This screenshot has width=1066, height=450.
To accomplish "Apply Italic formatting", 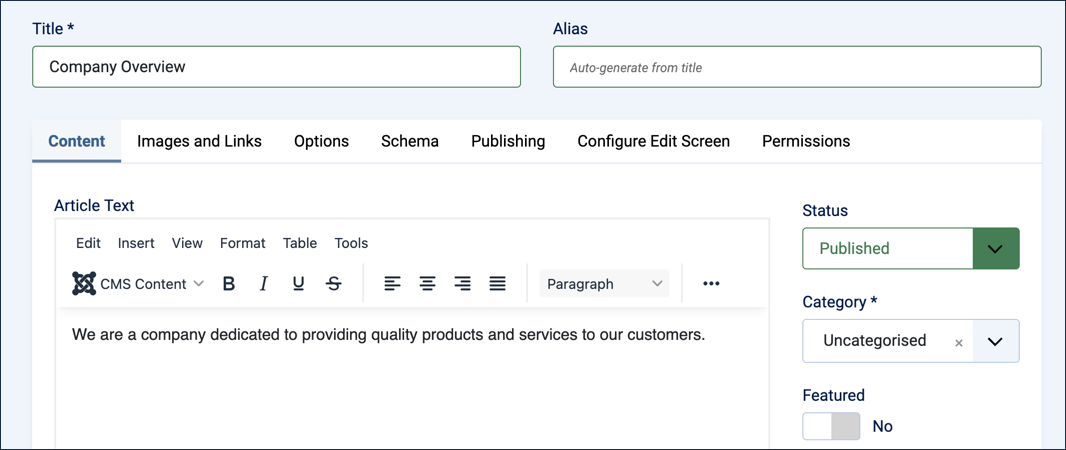I will tap(264, 283).
